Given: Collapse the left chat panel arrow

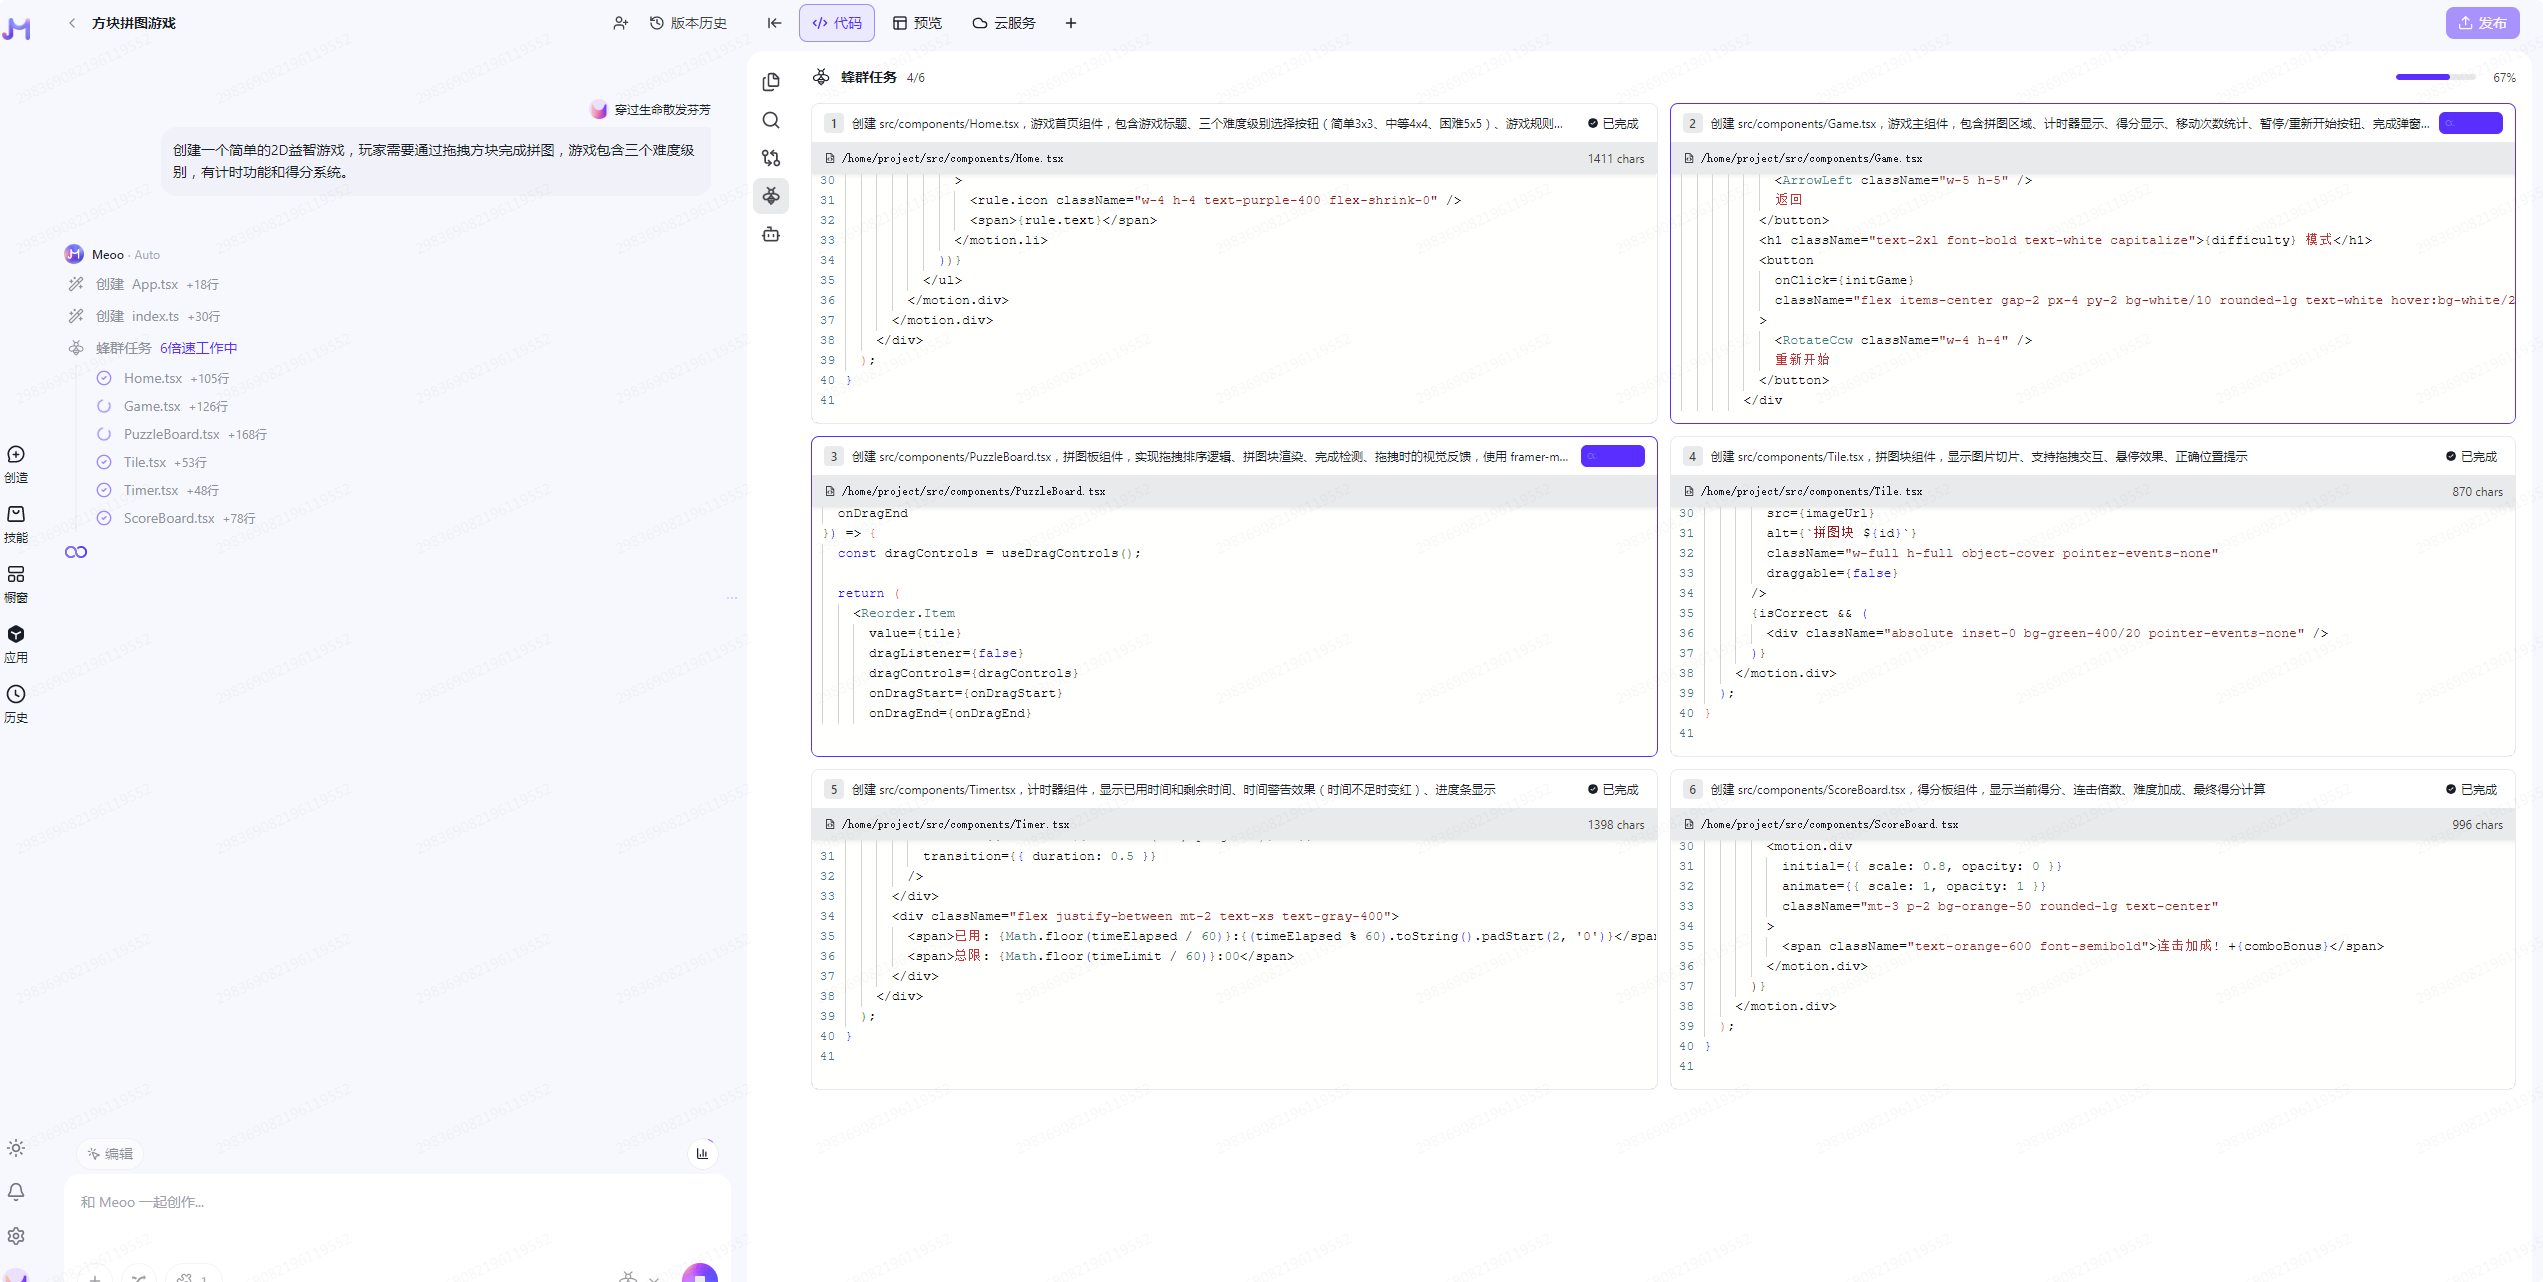Looking at the screenshot, I should (x=774, y=23).
